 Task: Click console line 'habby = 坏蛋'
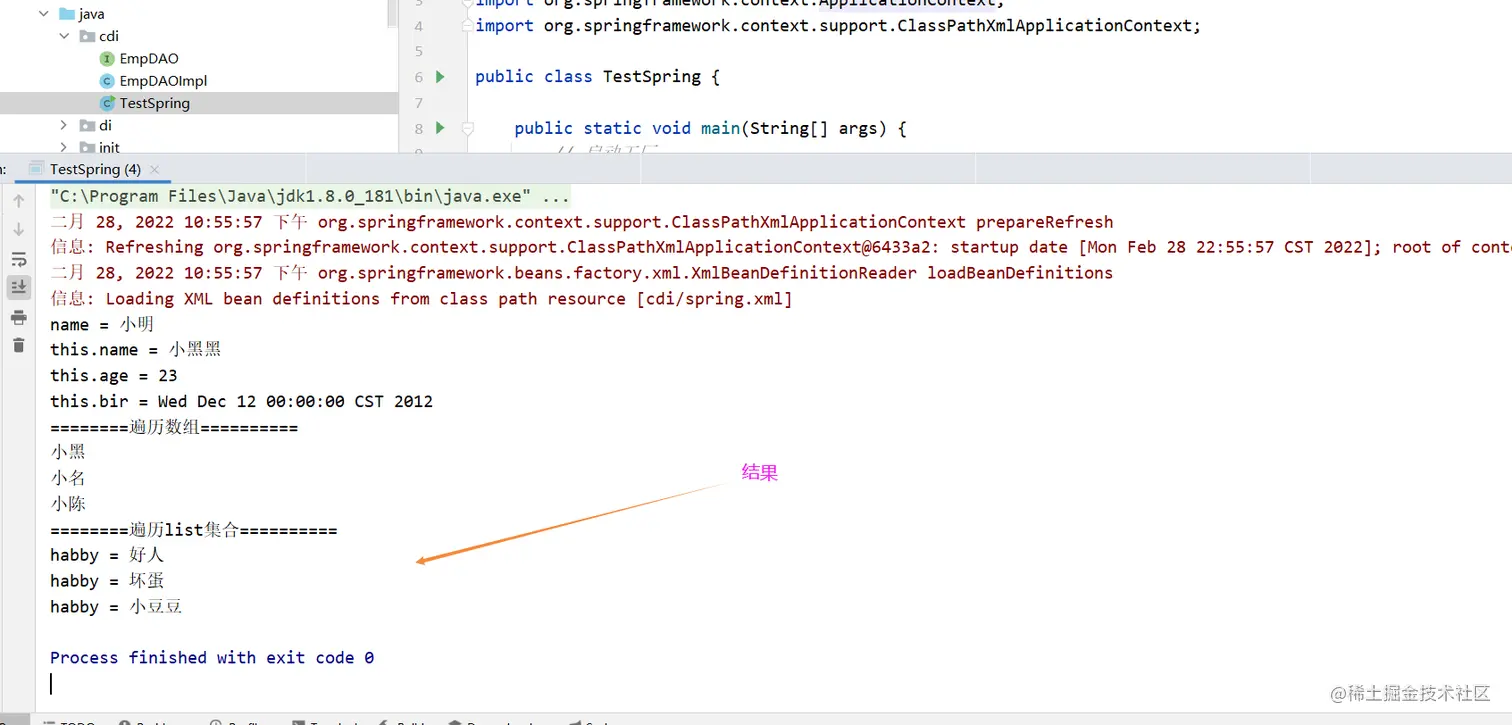107,581
